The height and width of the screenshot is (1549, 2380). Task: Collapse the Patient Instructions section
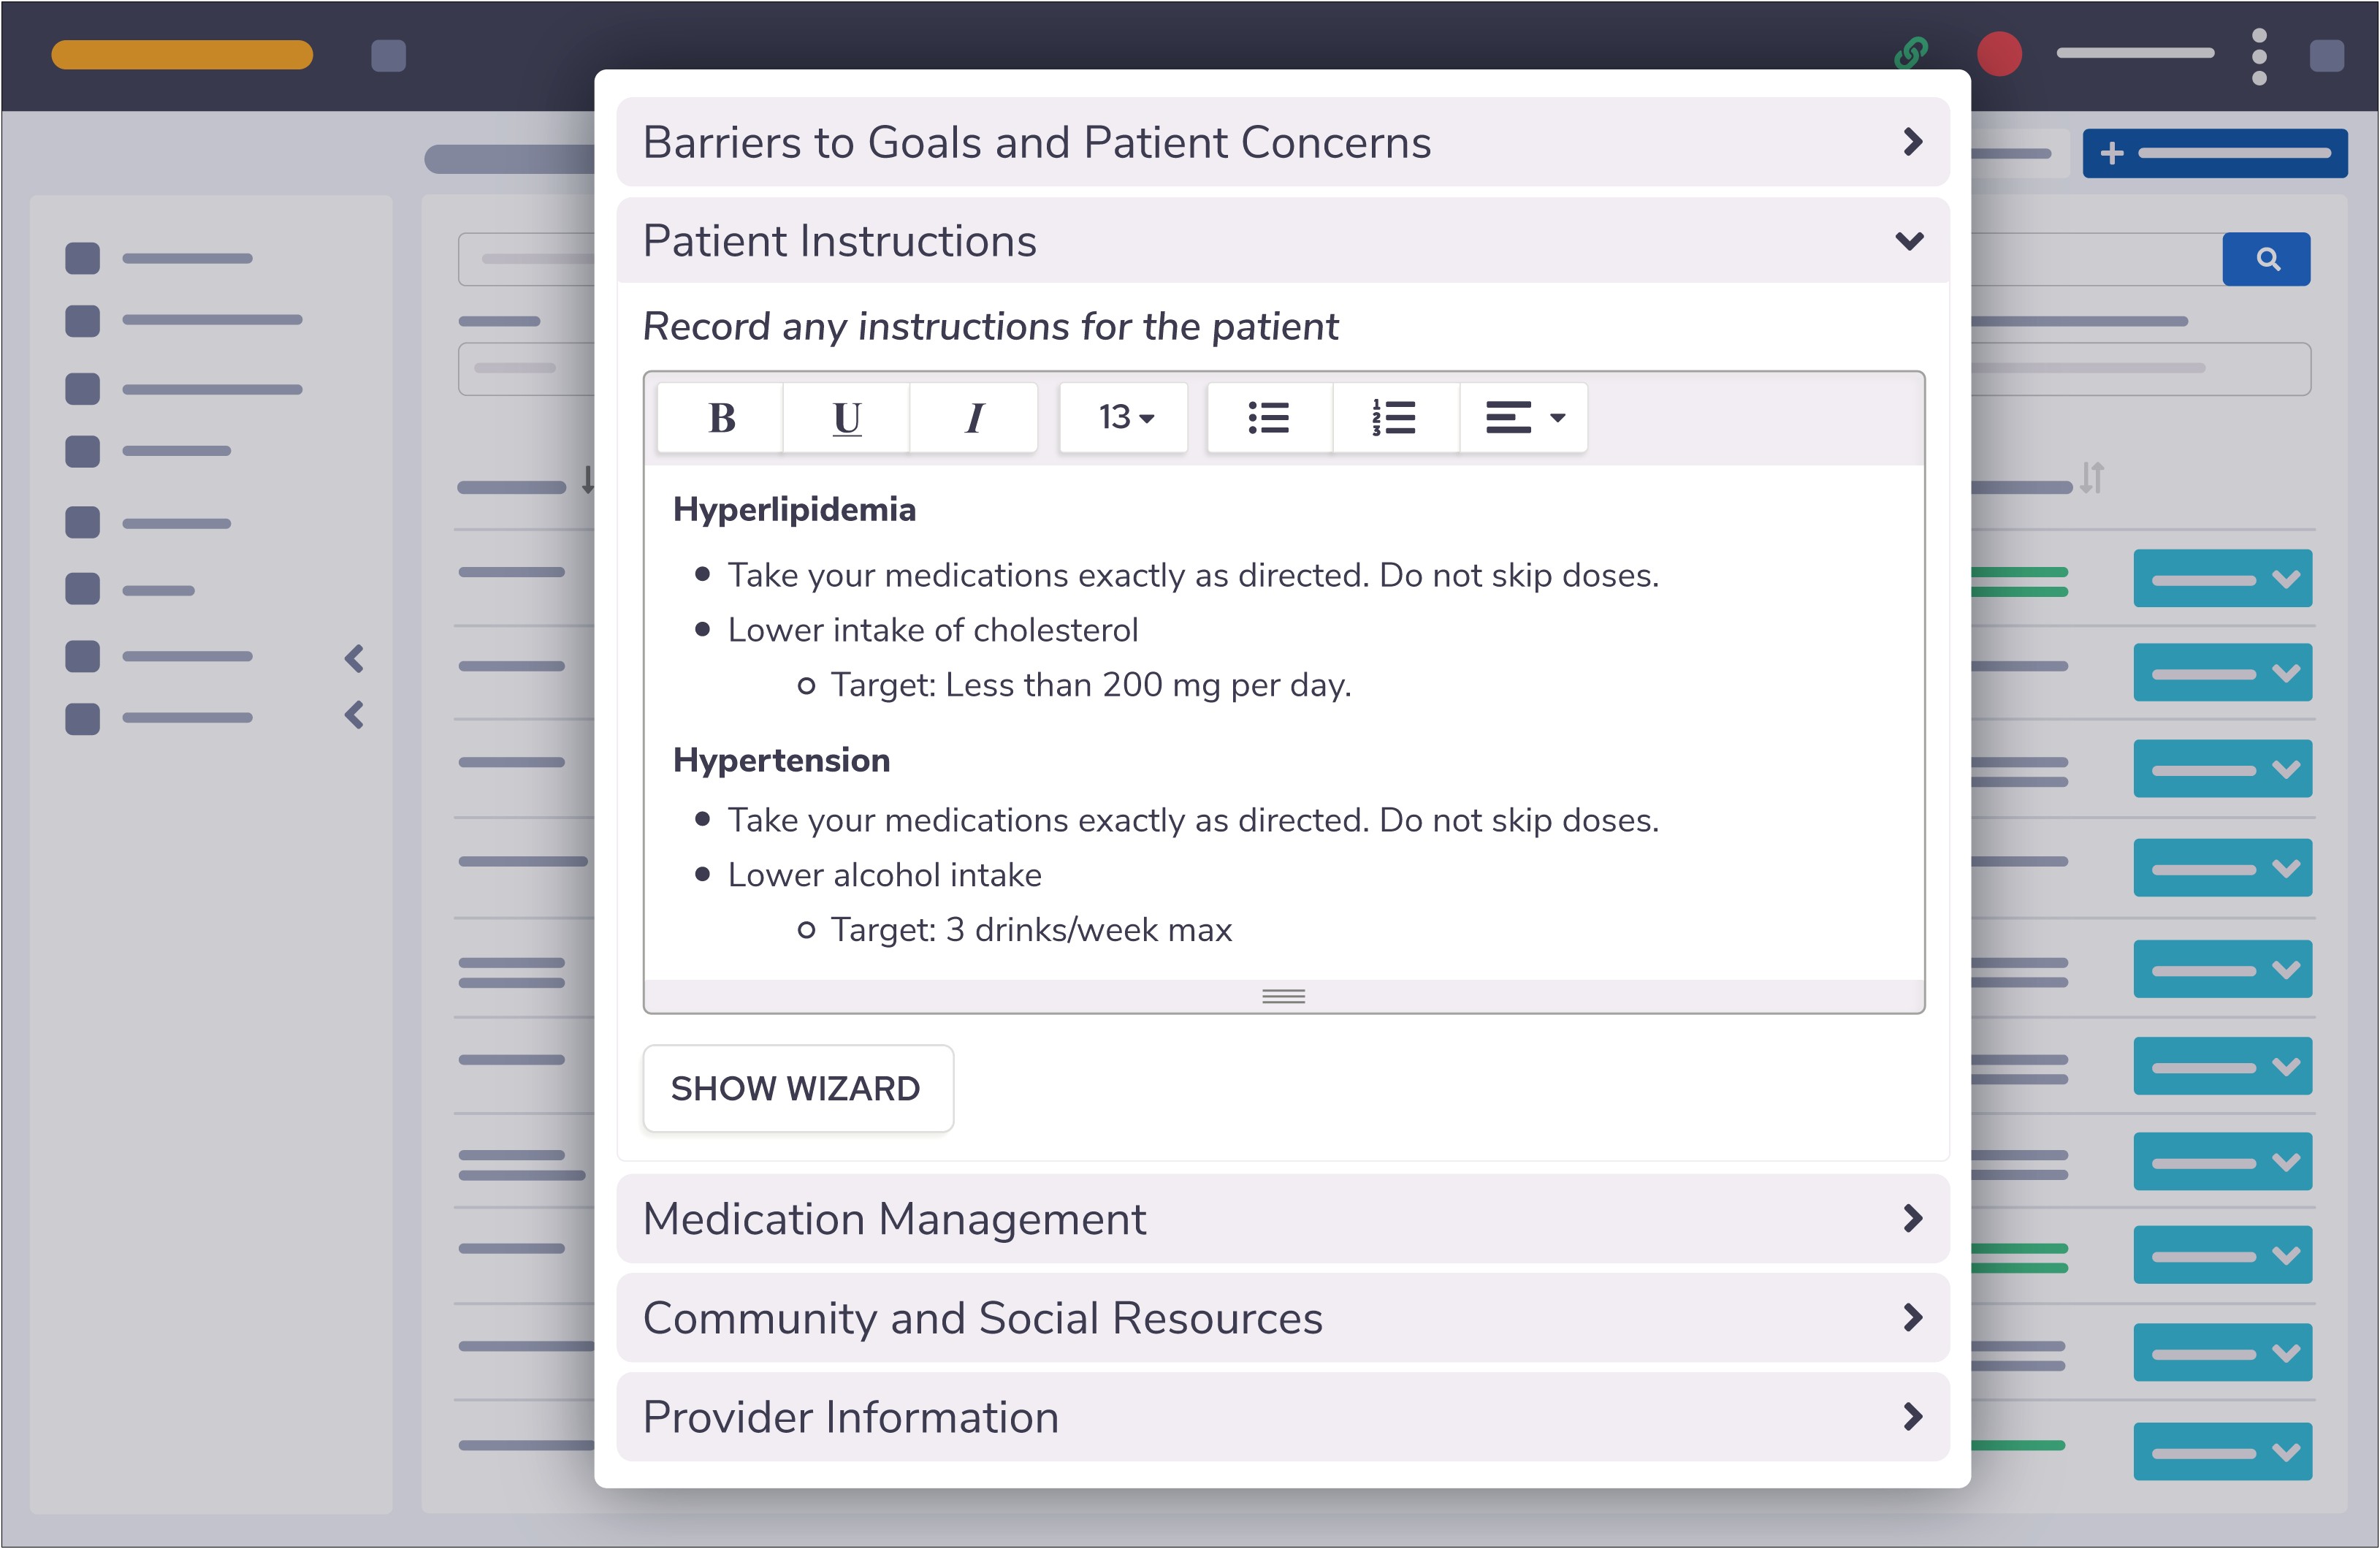pyautogui.click(x=1908, y=241)
